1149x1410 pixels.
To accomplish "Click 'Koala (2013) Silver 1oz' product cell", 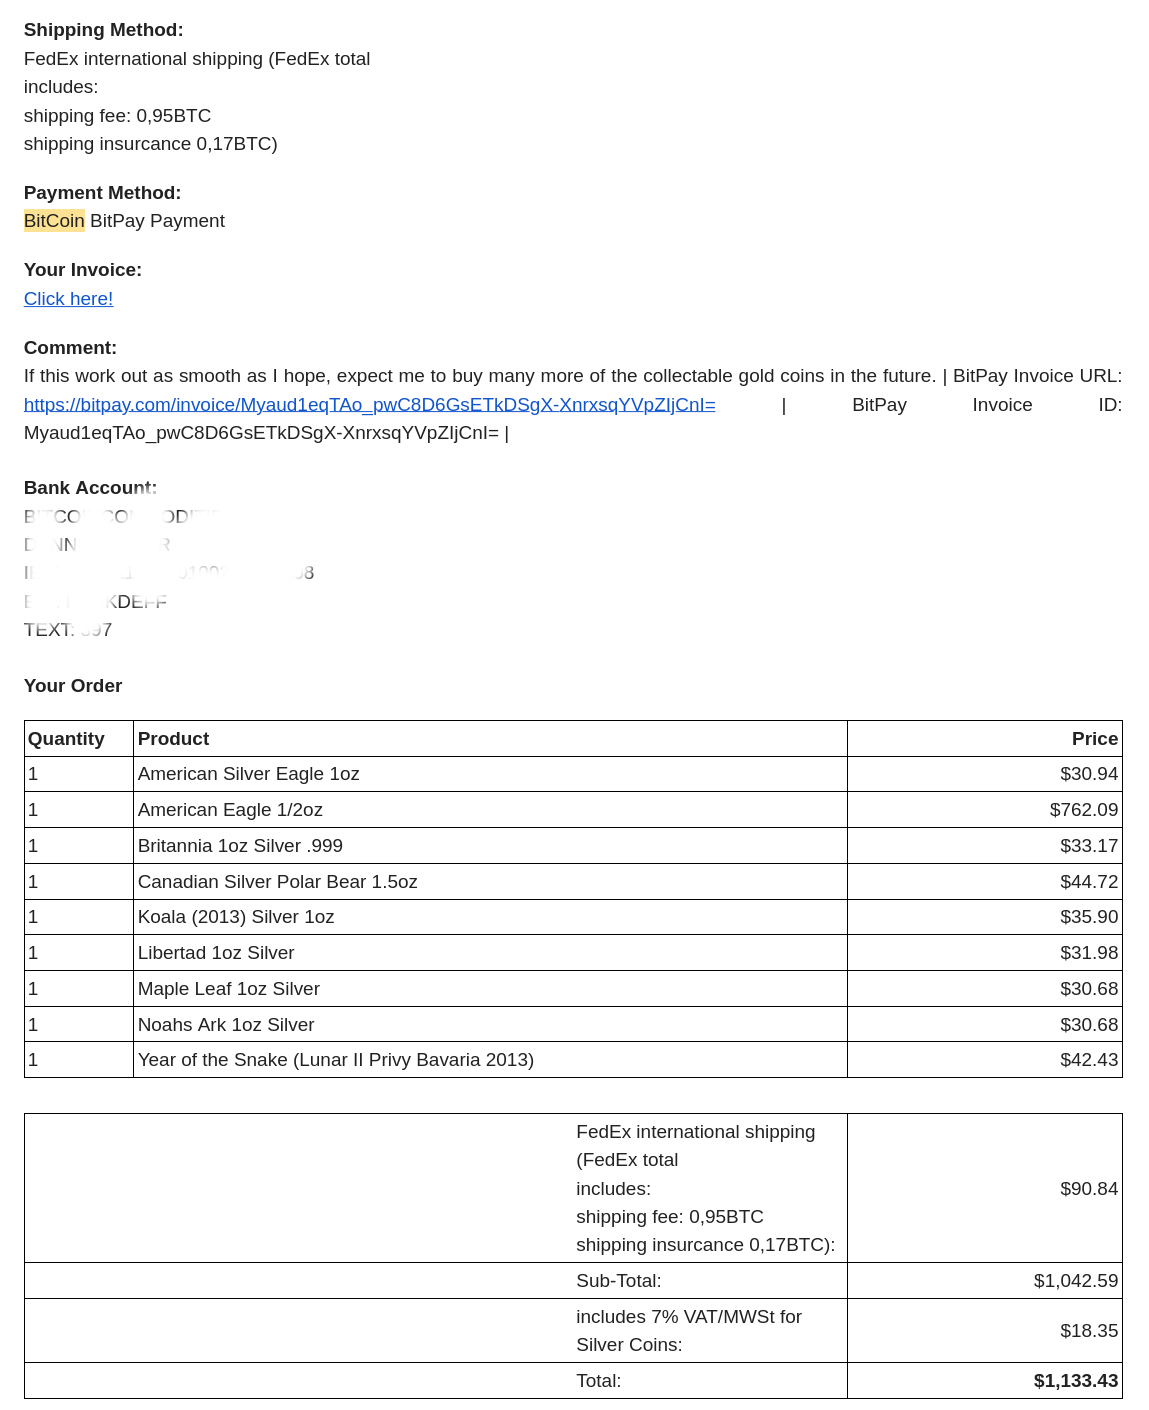I will tap(490, 917).
